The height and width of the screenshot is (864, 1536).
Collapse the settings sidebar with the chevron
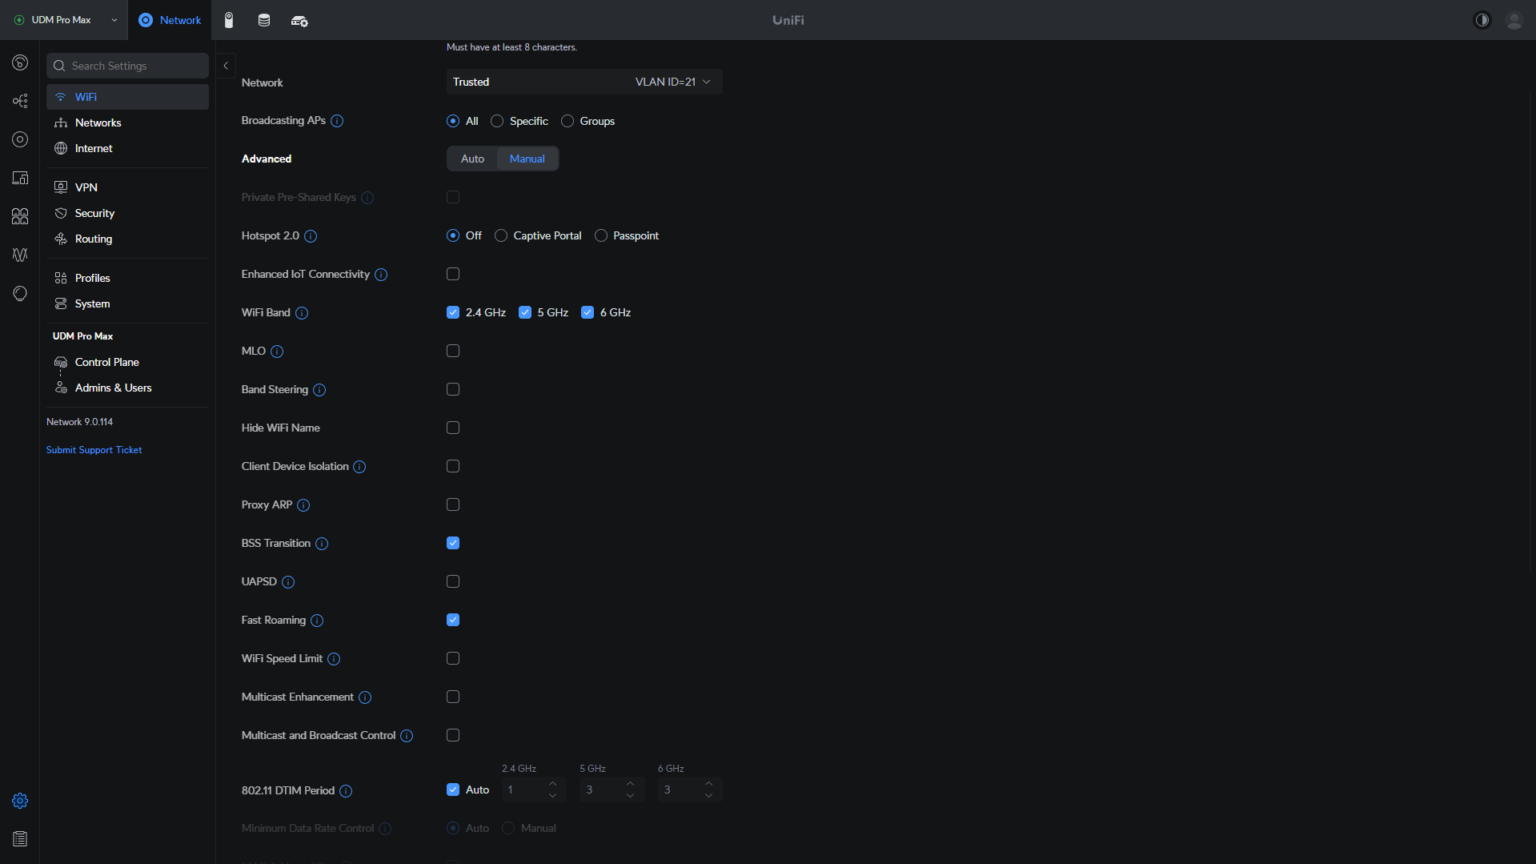point(225,65)
